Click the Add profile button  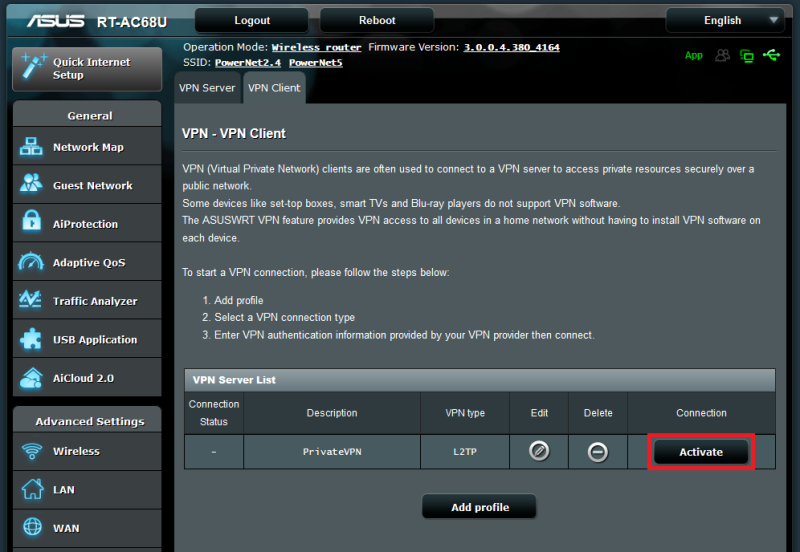(x=480, y=507)
